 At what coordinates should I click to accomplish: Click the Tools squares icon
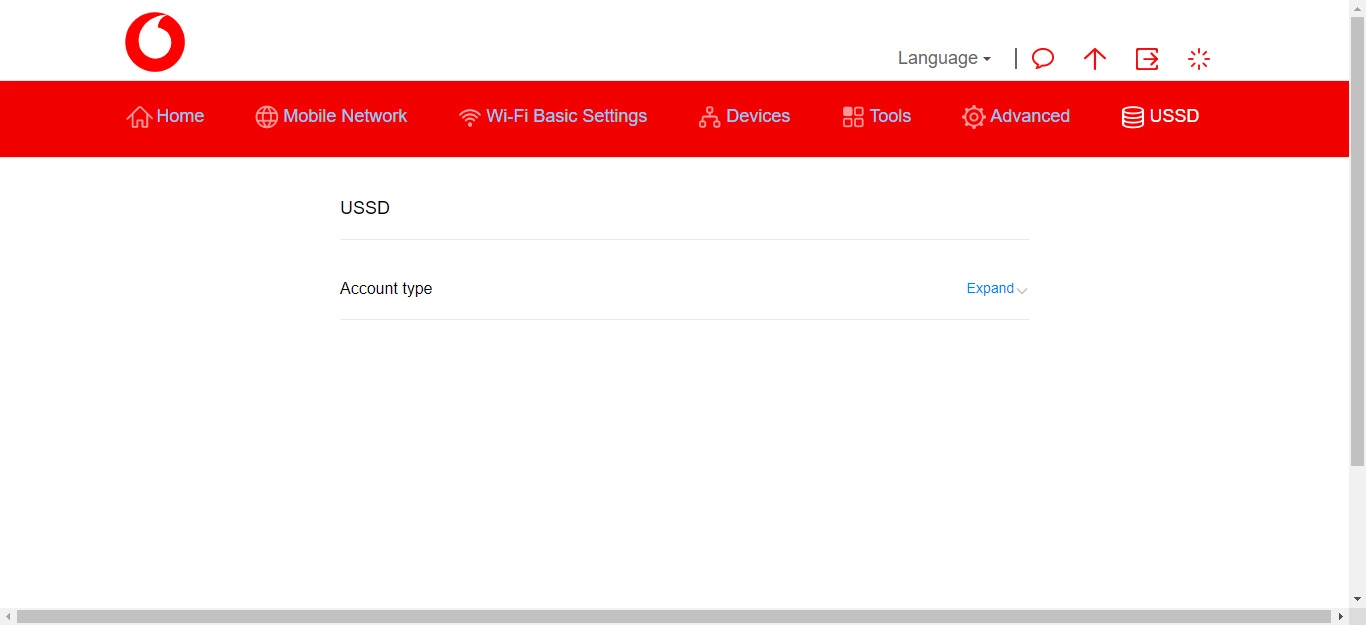853,116
